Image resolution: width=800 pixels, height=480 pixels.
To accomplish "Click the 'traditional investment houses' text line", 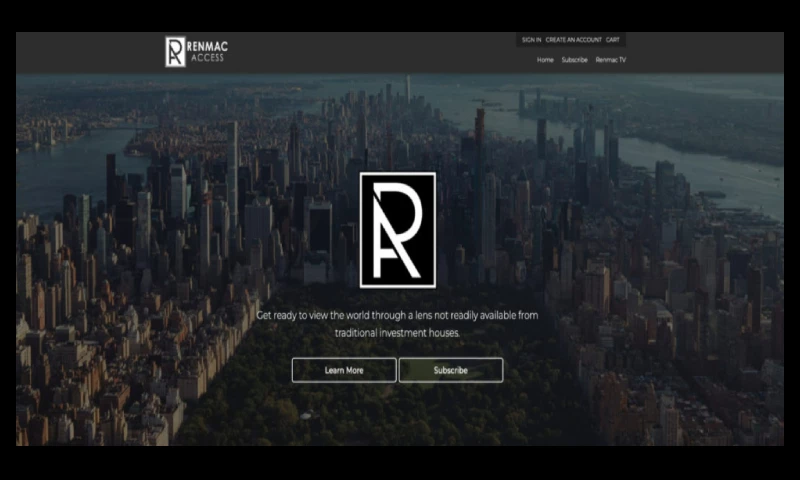I will point(397,333).
